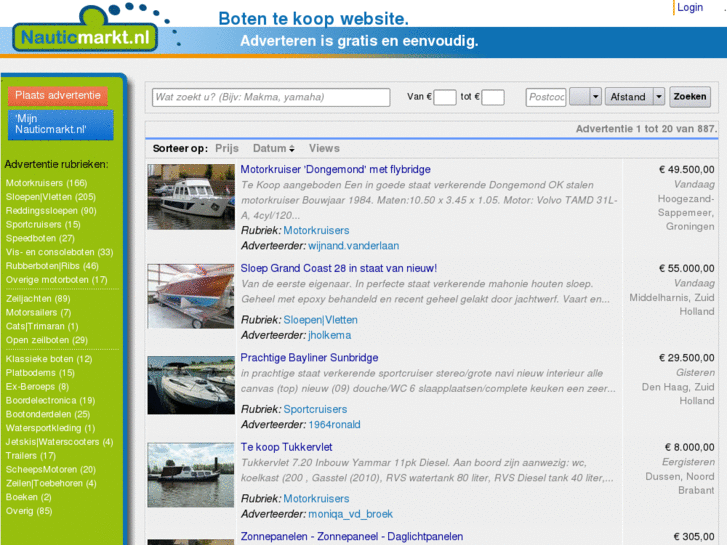Open the Tukkervlet listing thumbnail
Viewport: 727px width, 545px height.
click(x=190, y=474)
